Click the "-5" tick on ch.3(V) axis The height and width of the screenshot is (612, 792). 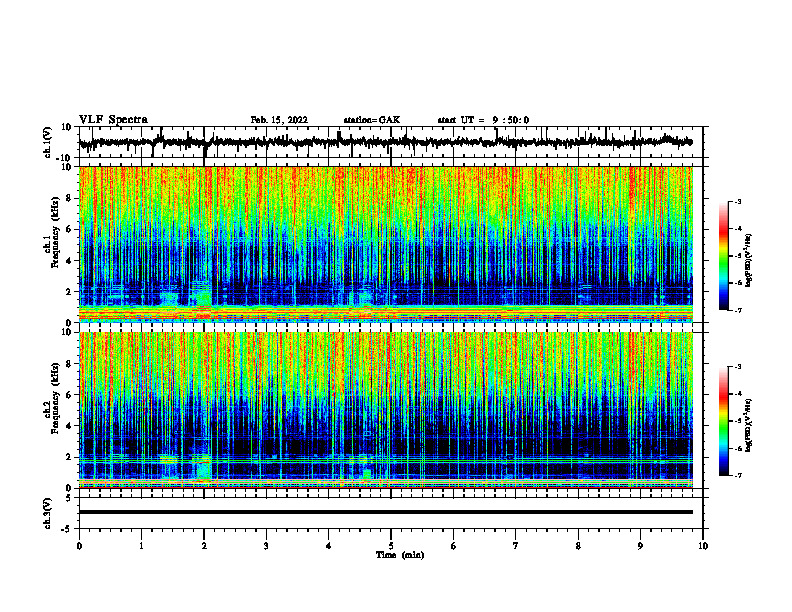[x=68, y=529]
